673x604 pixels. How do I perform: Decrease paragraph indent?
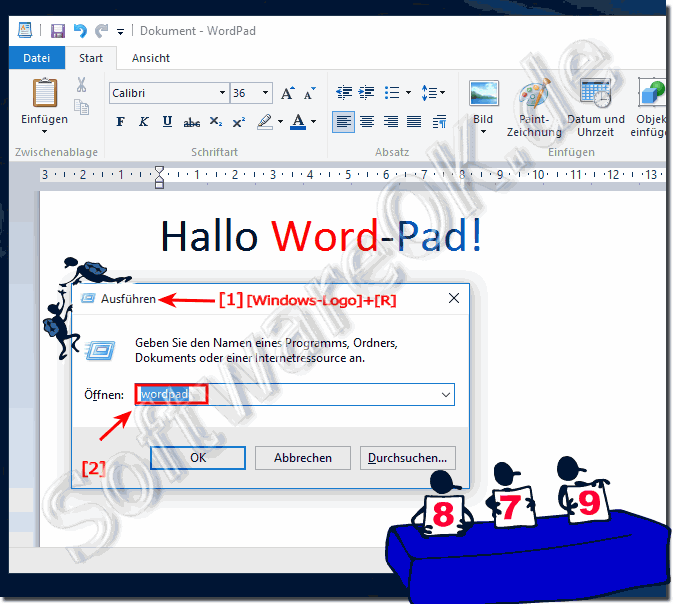point(344,92)
